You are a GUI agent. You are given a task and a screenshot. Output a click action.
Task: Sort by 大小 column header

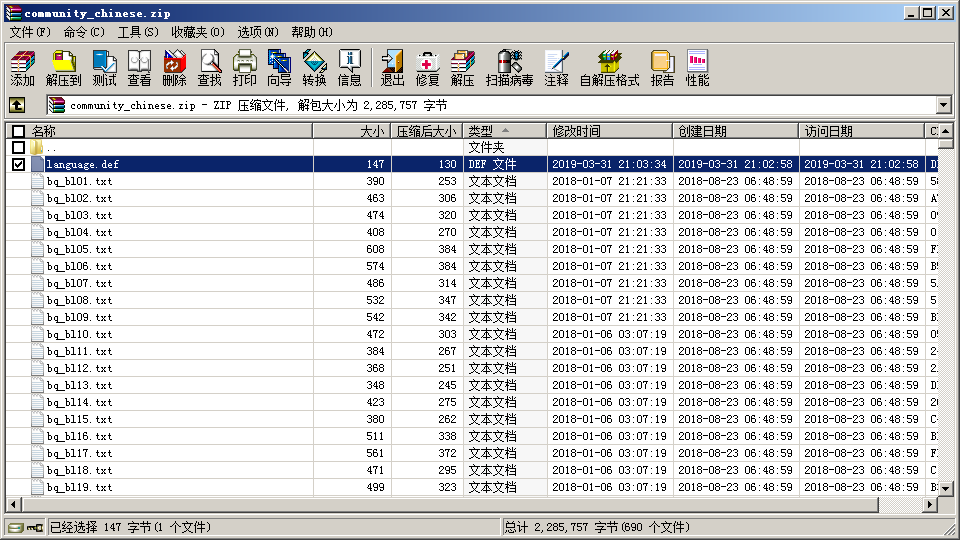tap(352, 131)
